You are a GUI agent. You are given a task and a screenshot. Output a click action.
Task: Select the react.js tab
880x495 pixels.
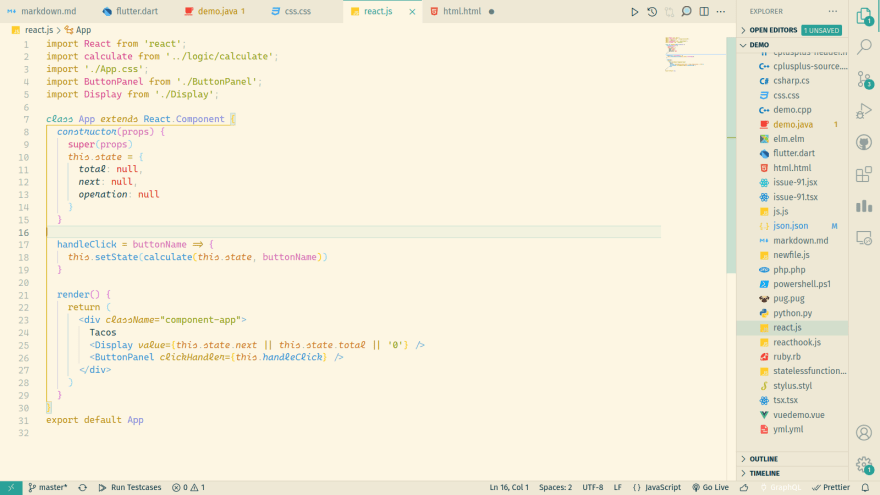(378, 11)
